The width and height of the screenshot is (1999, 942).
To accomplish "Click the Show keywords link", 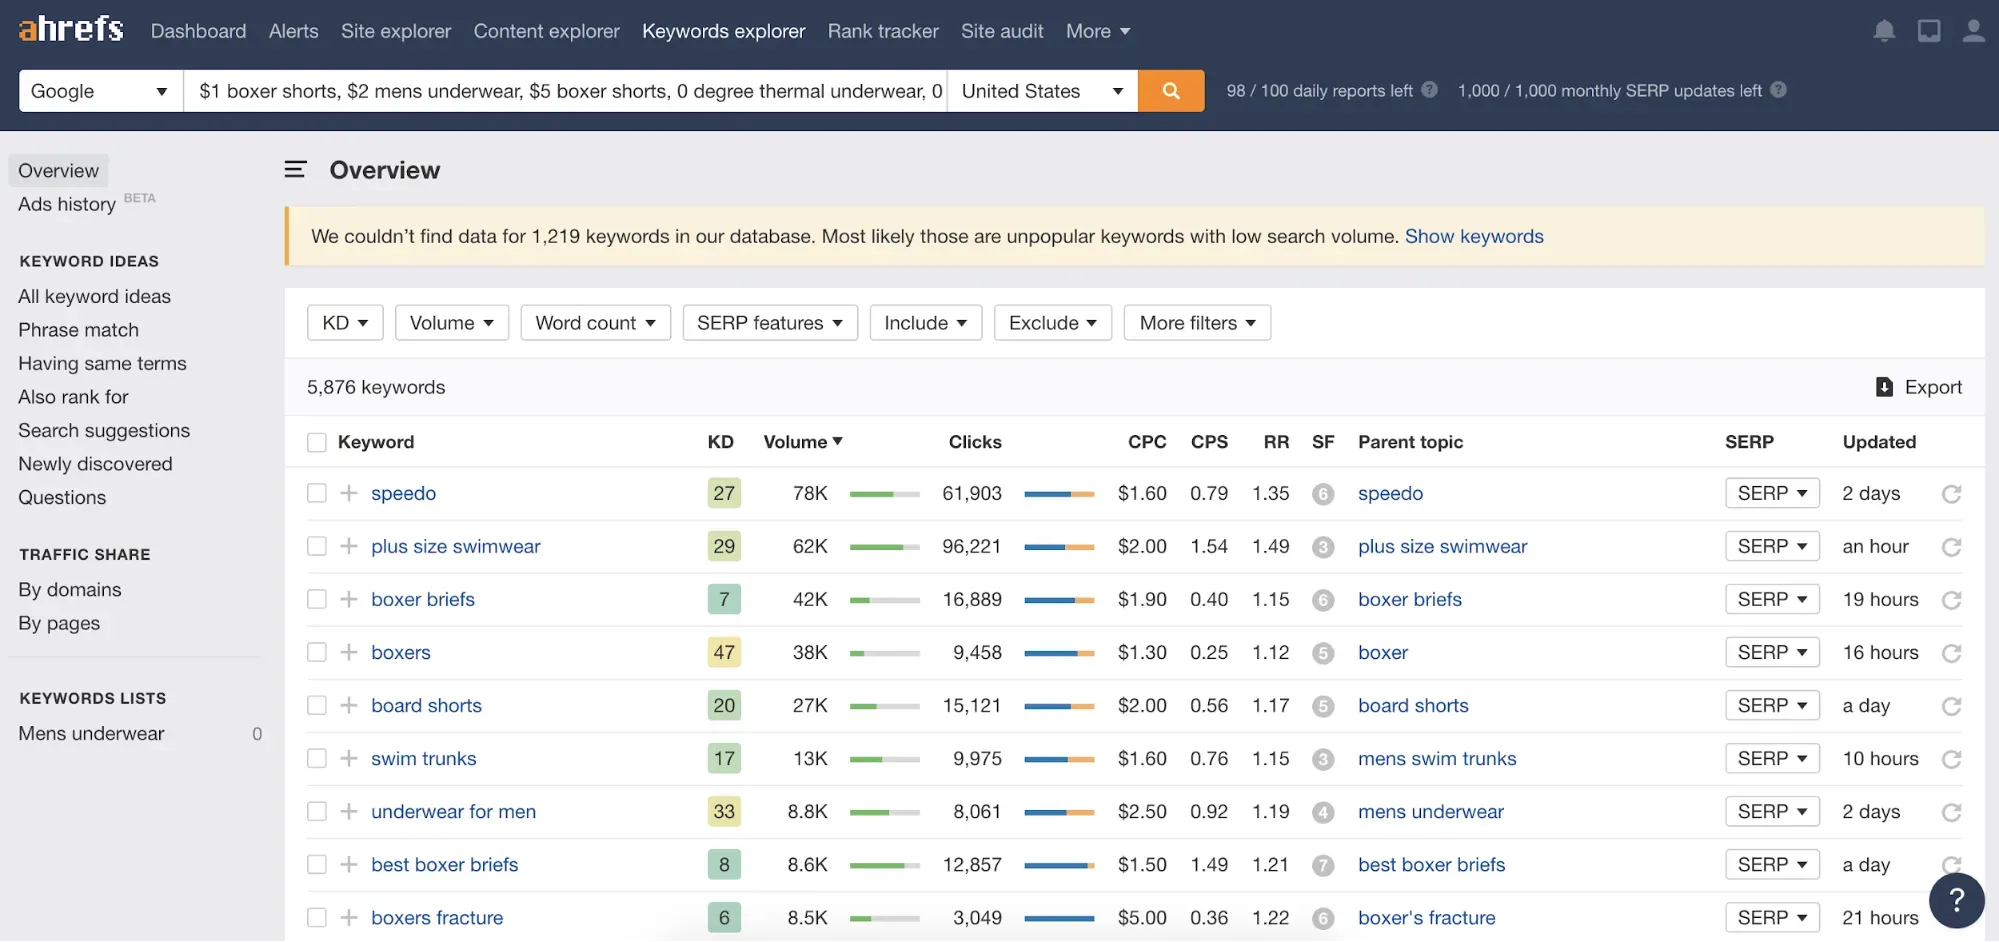I will click(x=1473, y=237).
